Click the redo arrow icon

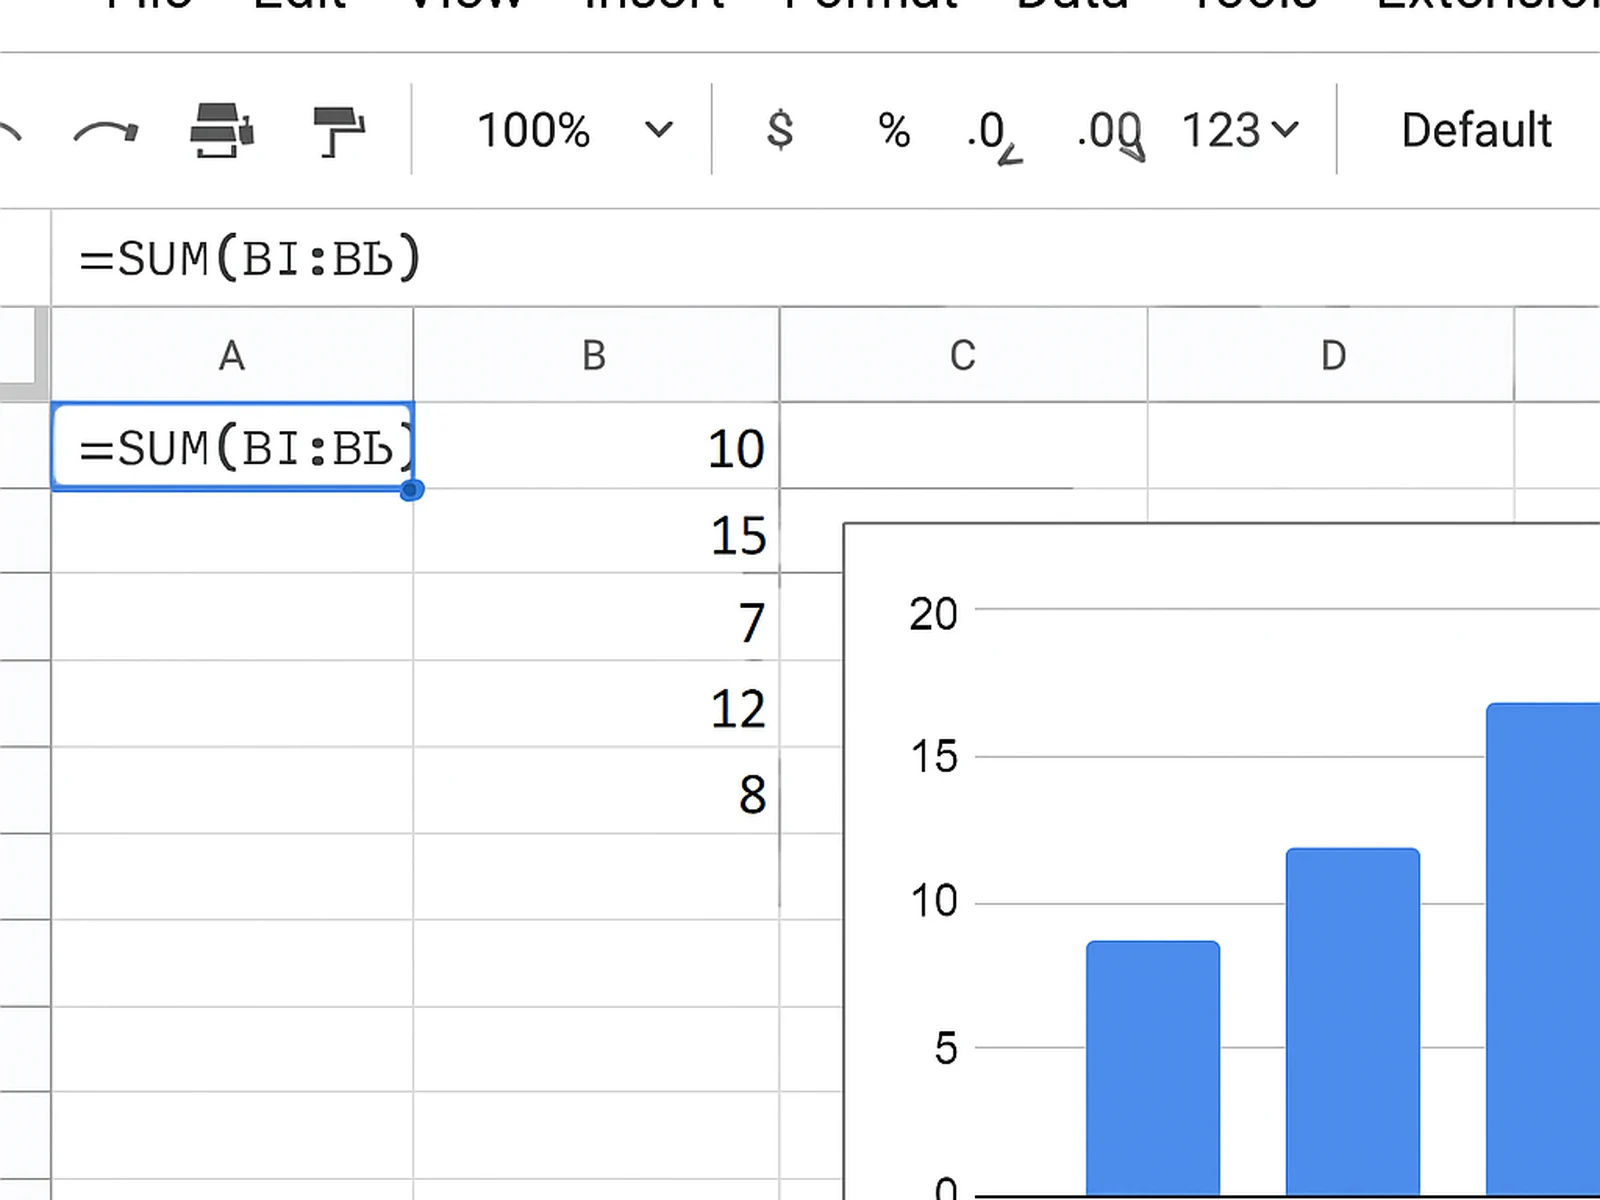[x=106, y=131]
